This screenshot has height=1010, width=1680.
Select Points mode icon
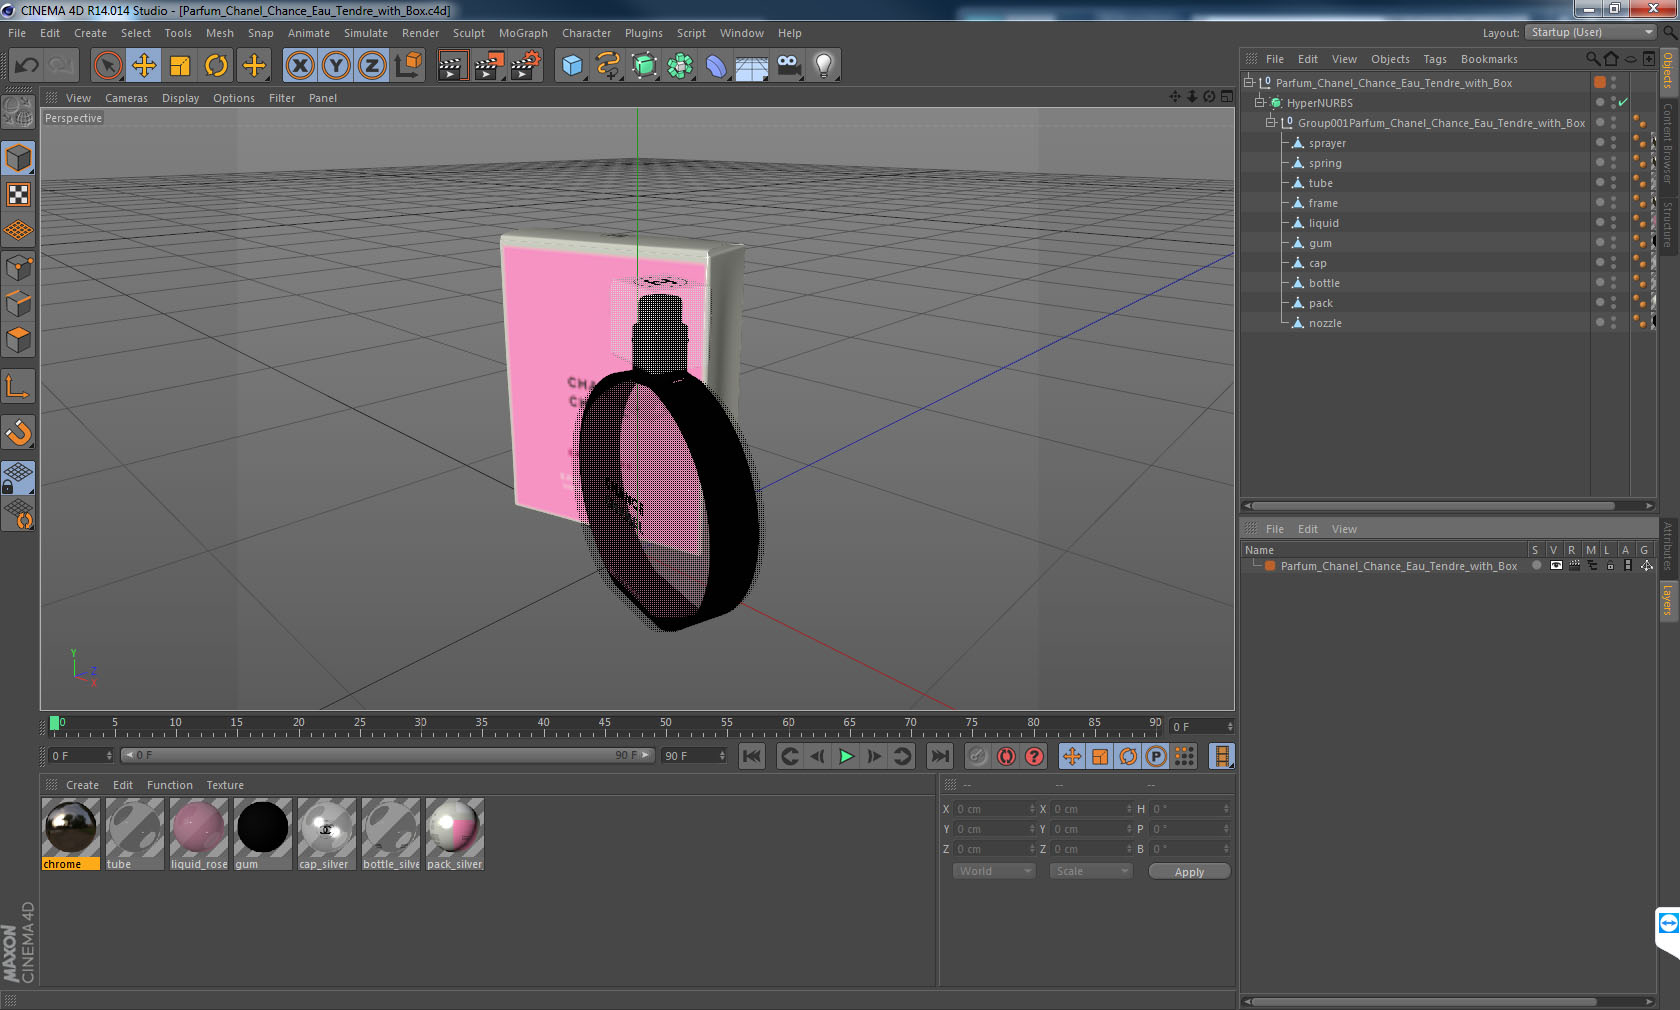[x=18, y=267]
